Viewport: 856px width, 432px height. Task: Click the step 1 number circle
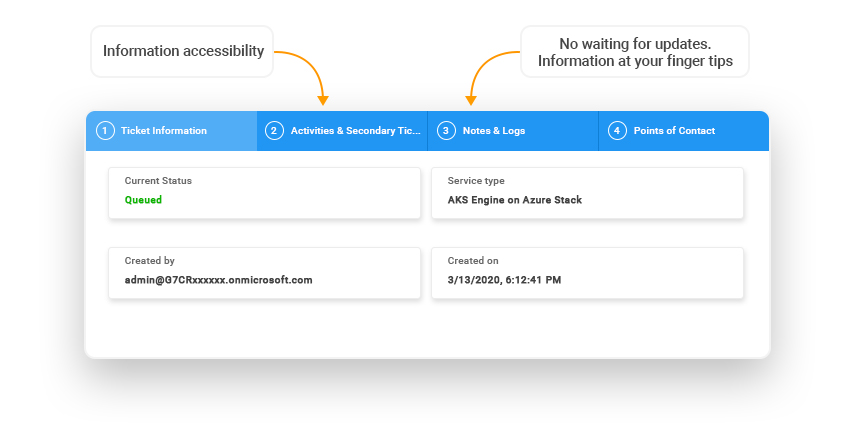coord(105,131)
